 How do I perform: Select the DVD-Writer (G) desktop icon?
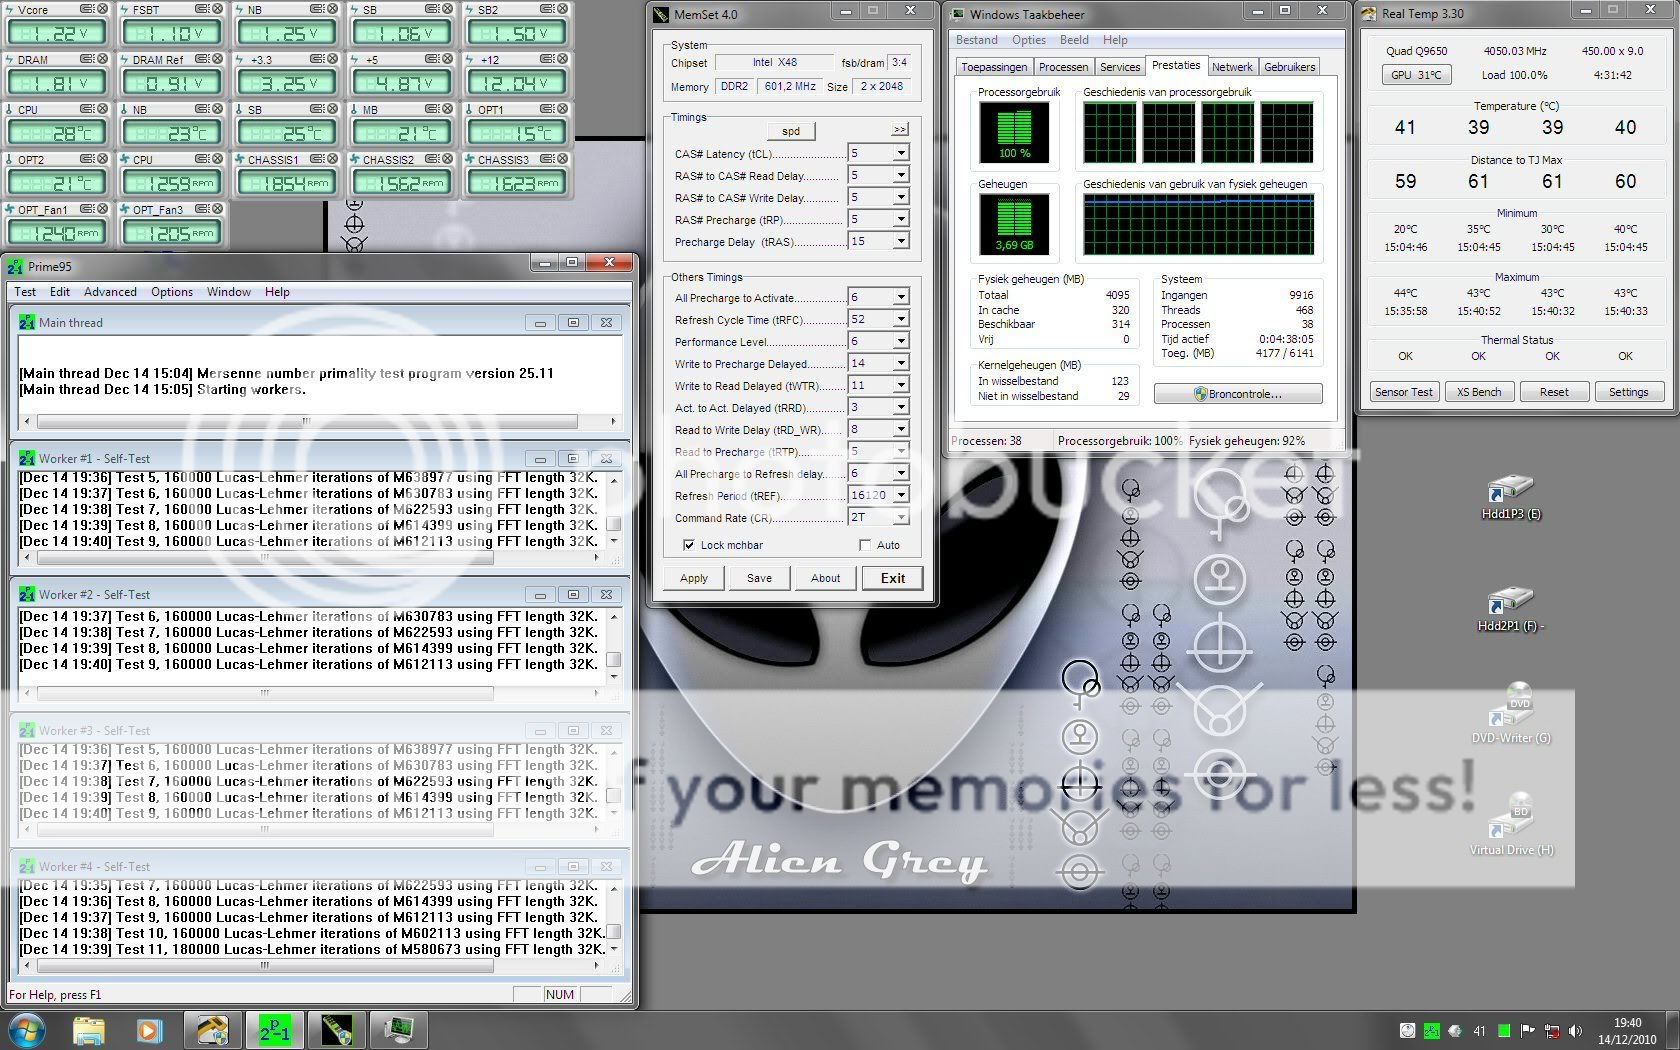tap(1510, 714)
